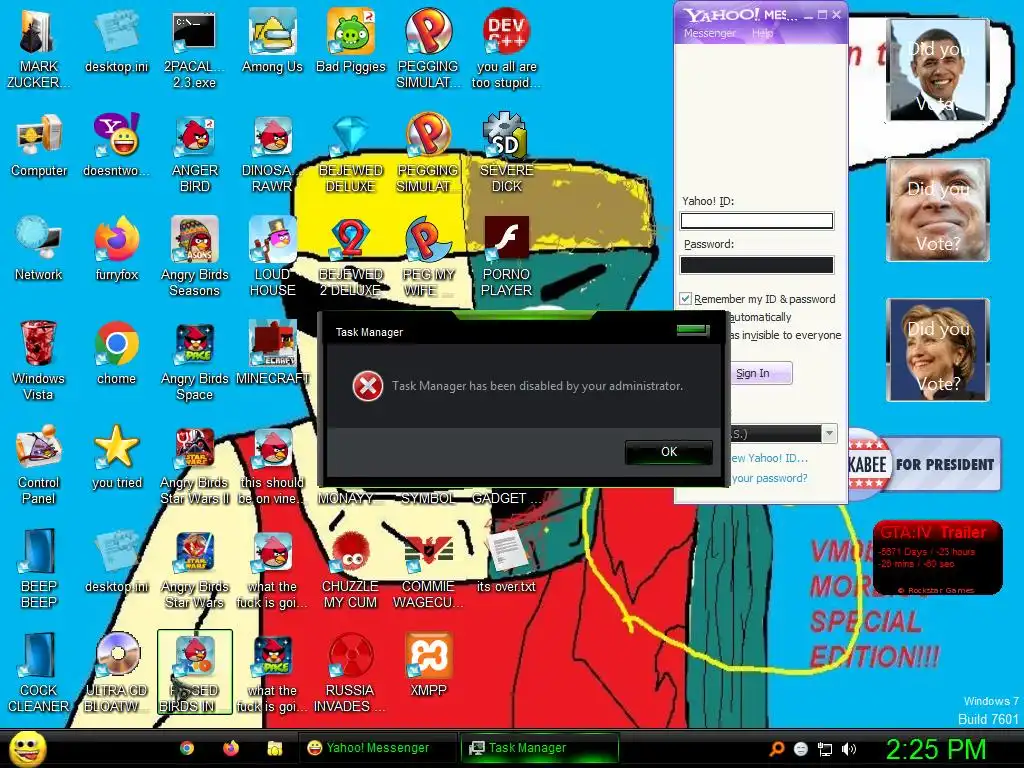Viewport: 1024px width, 768px height.
Task: Launch Chrome from the taskbar
Action: pos(187,748)
